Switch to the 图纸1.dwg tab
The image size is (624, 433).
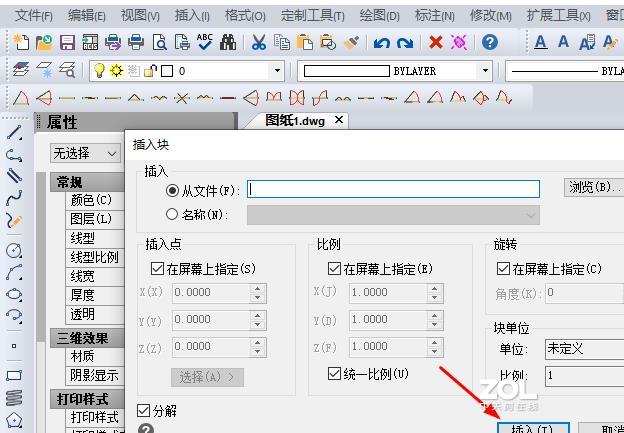(x=295, y=120)
